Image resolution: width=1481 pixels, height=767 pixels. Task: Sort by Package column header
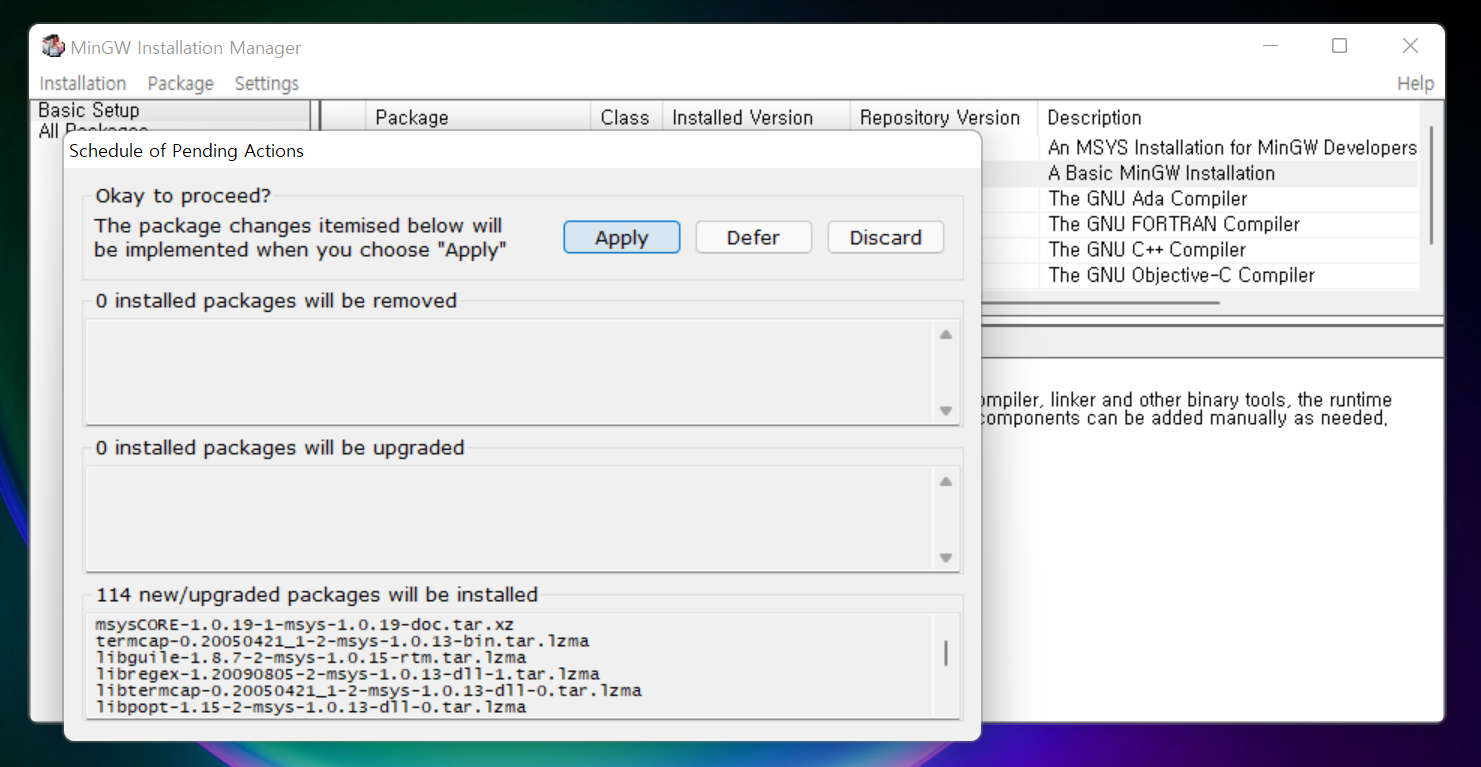pyautogui.click(x=478, y=117)
